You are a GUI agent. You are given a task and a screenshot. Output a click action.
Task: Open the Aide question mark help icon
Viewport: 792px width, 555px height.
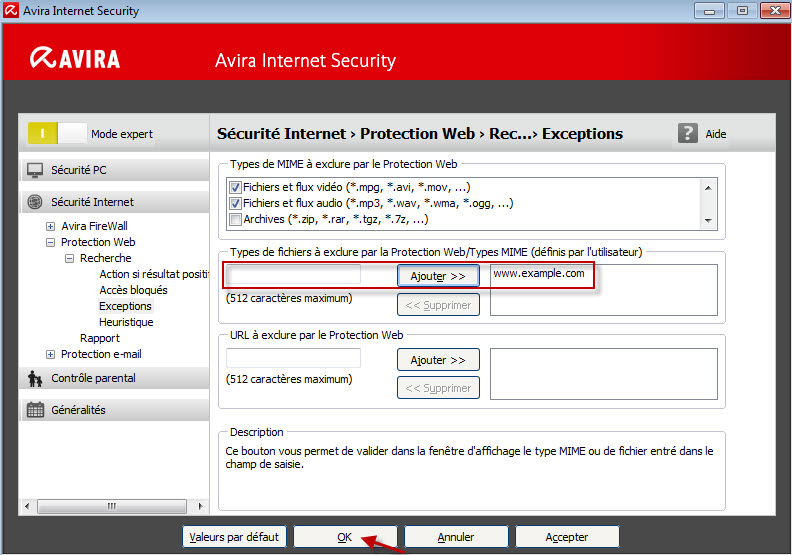[687, 134]
